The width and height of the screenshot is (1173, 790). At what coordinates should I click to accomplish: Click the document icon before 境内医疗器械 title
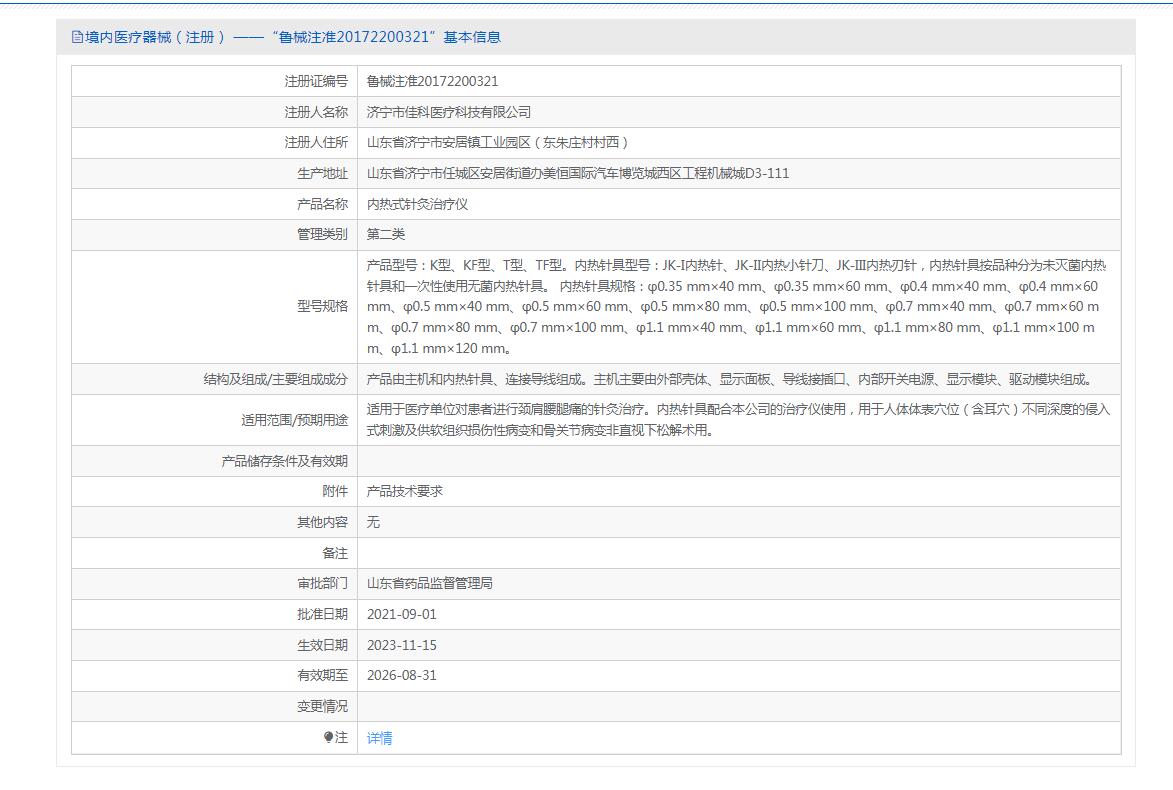77,37
